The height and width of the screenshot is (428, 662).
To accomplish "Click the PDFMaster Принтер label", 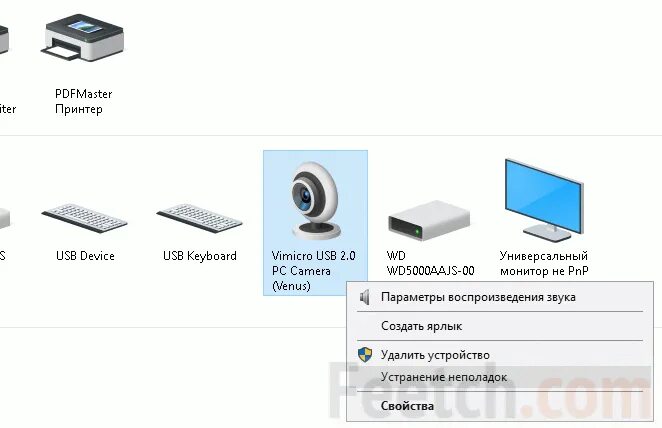I will 84,101.
